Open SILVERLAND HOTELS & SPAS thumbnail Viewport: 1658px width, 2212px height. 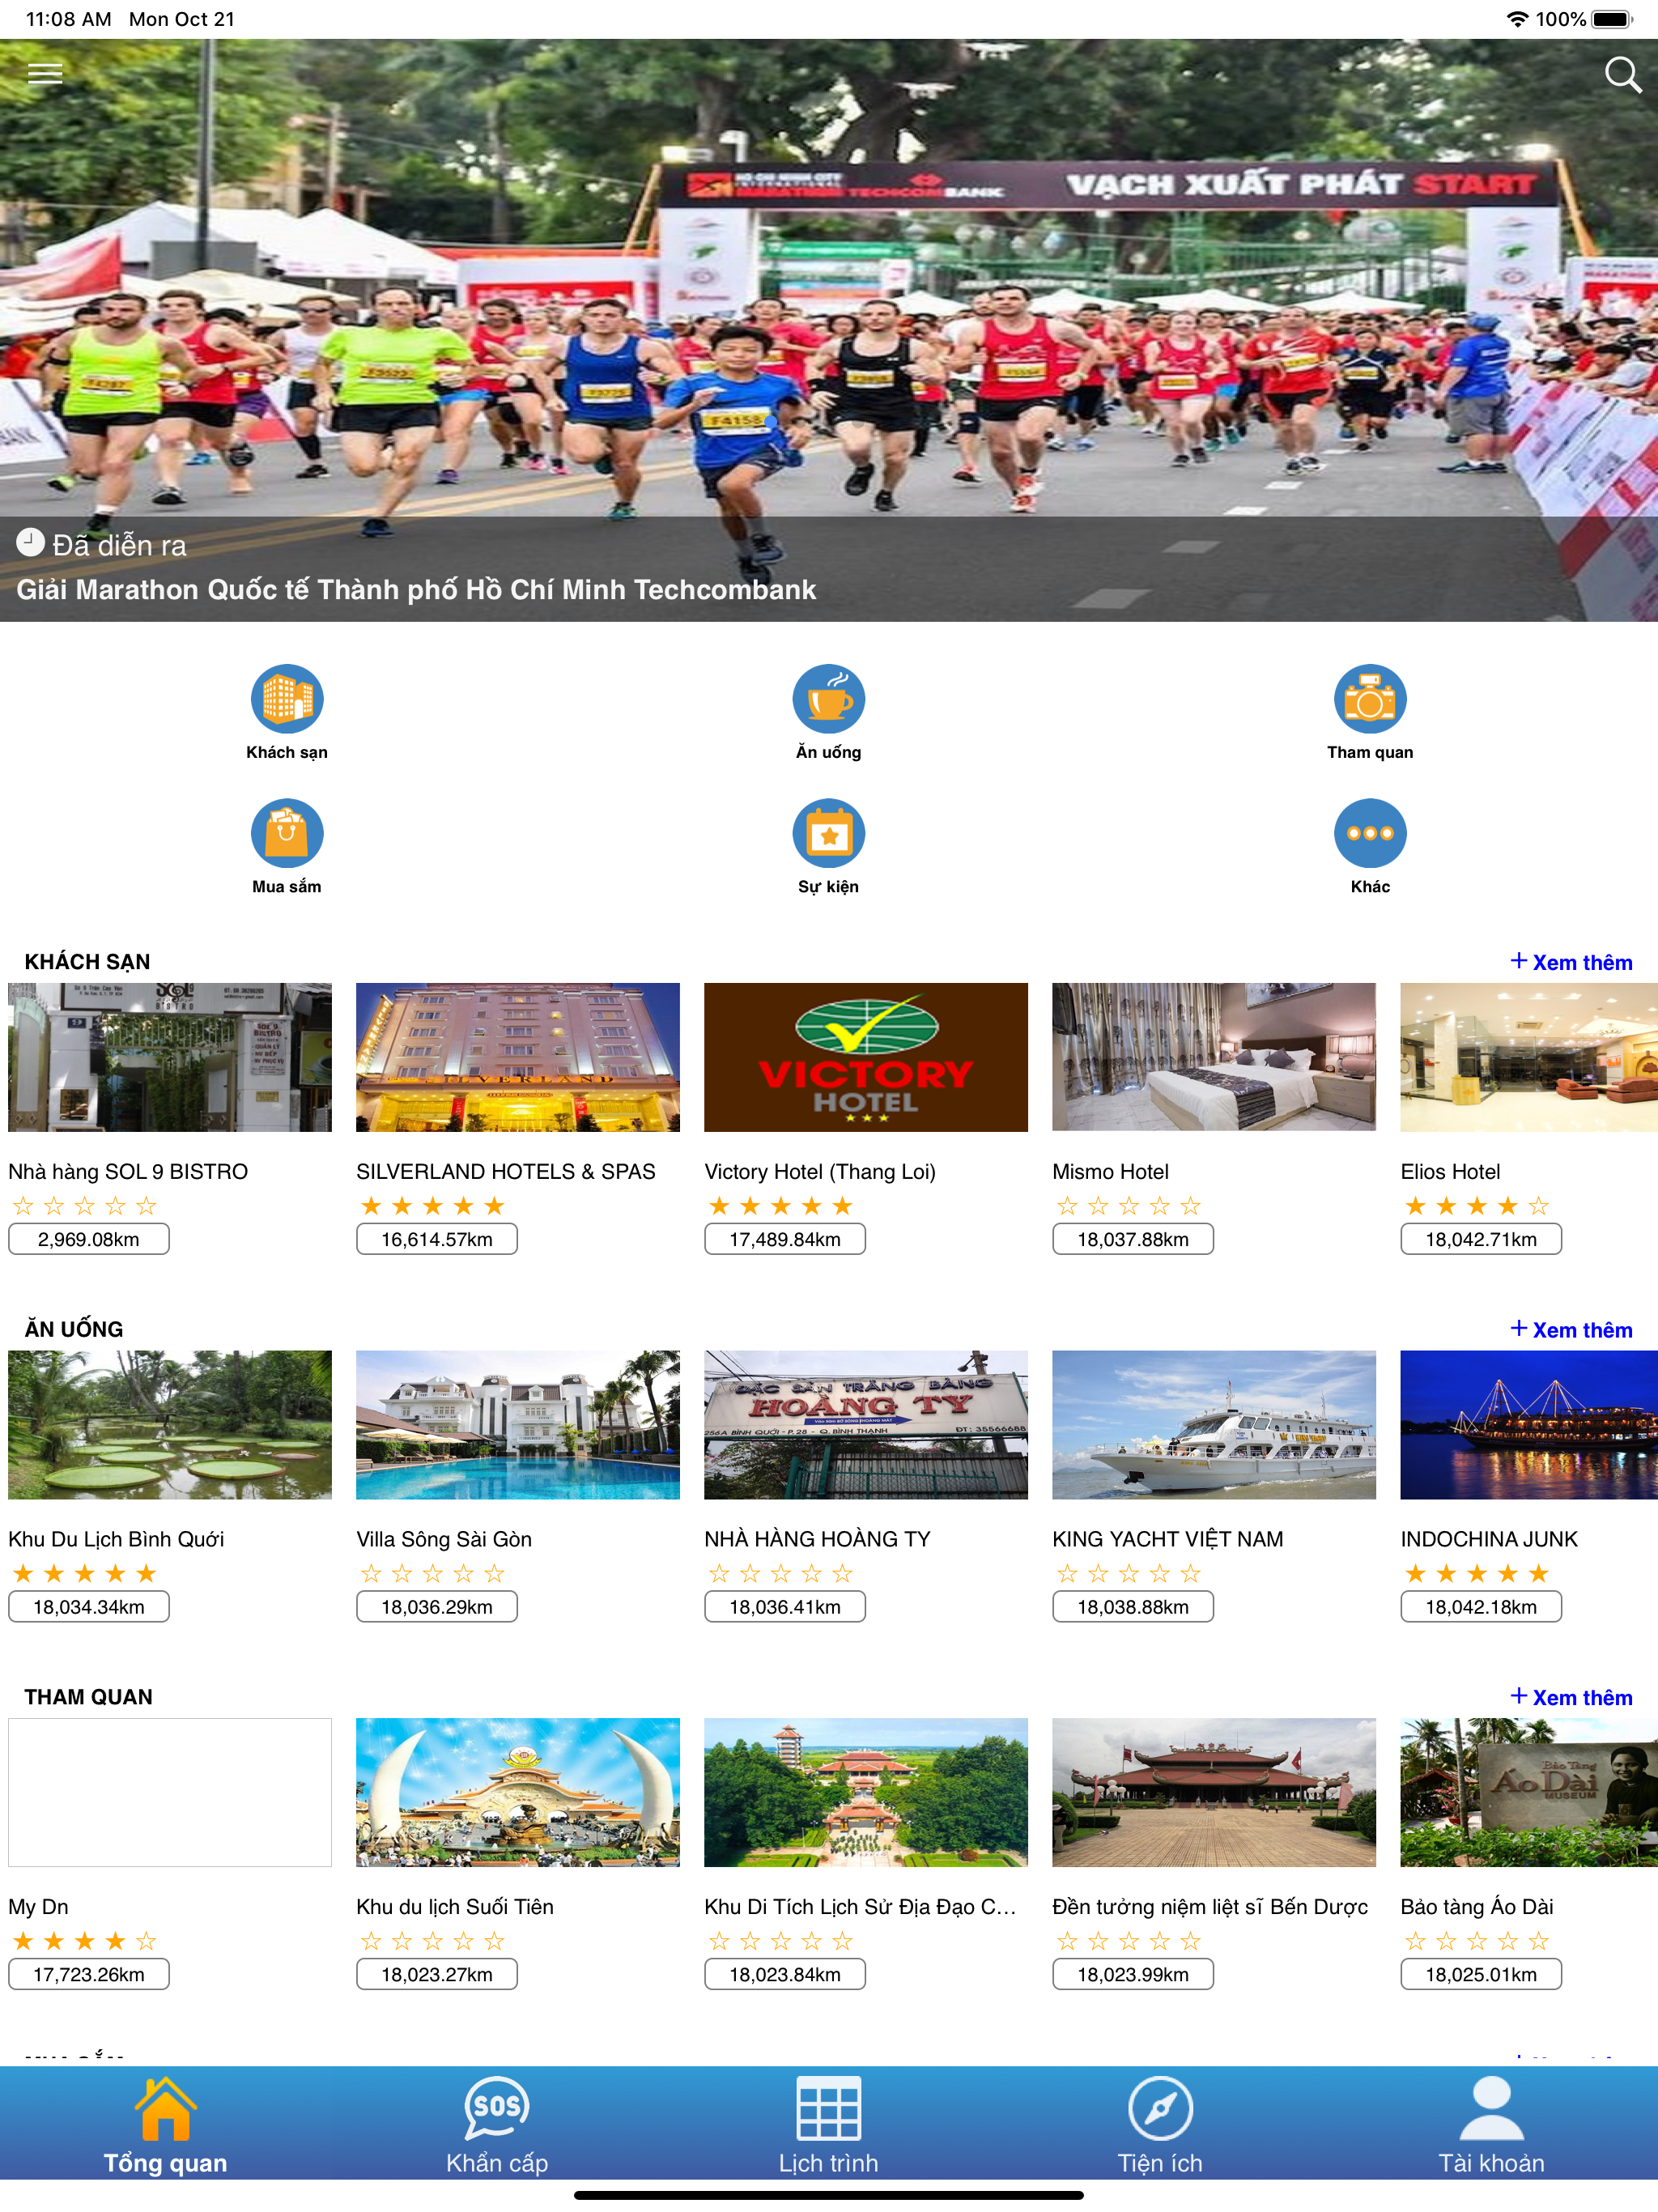(518, 1057)
